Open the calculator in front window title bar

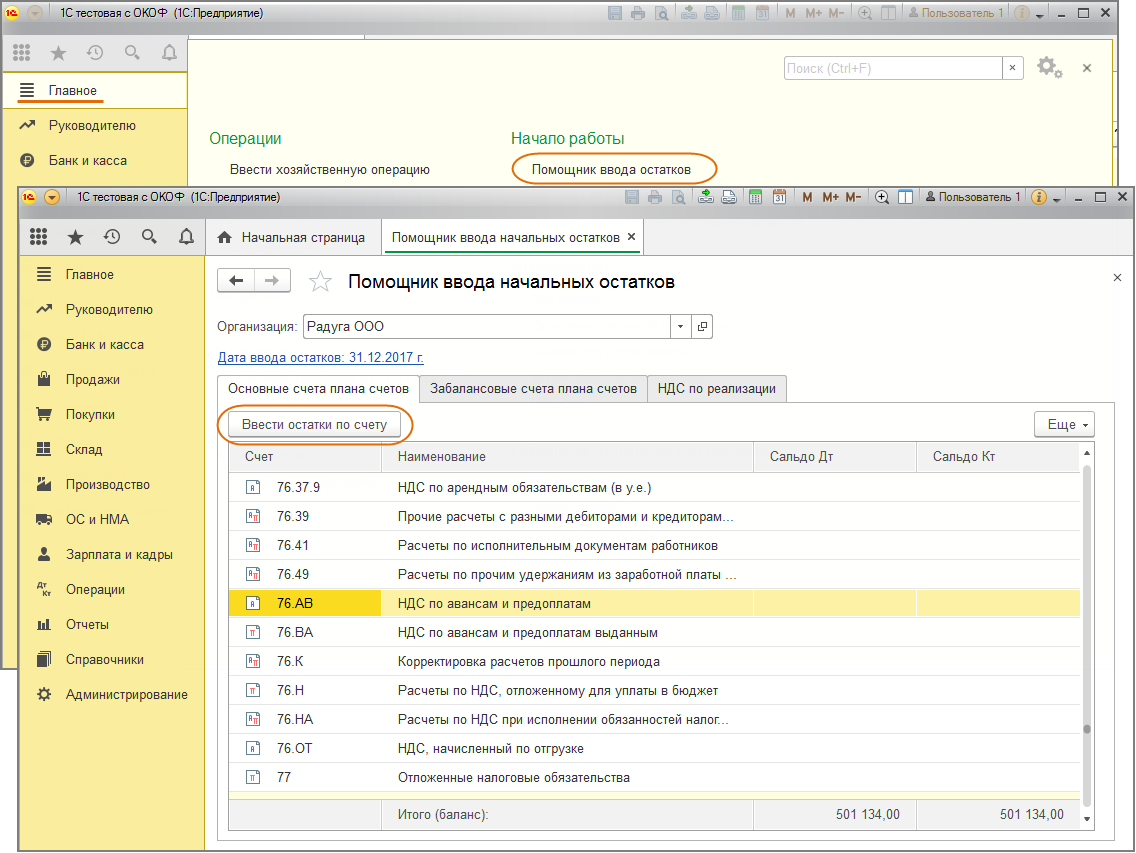(755, 197)
